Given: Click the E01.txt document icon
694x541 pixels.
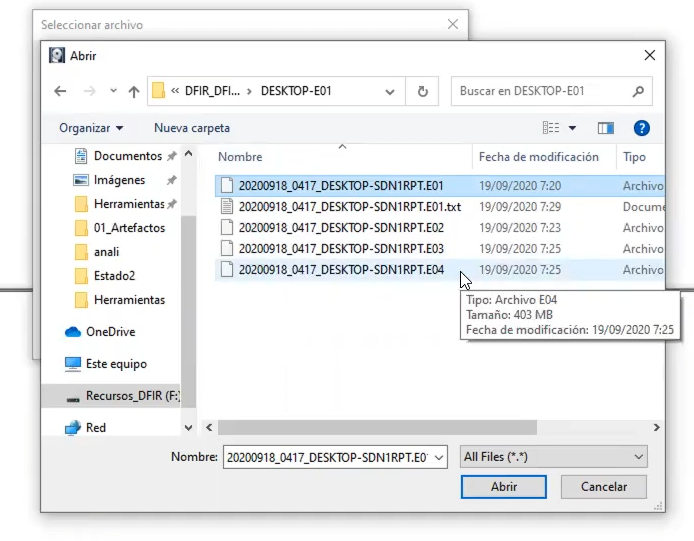Looking at the screenshot, I should point(227,206).
